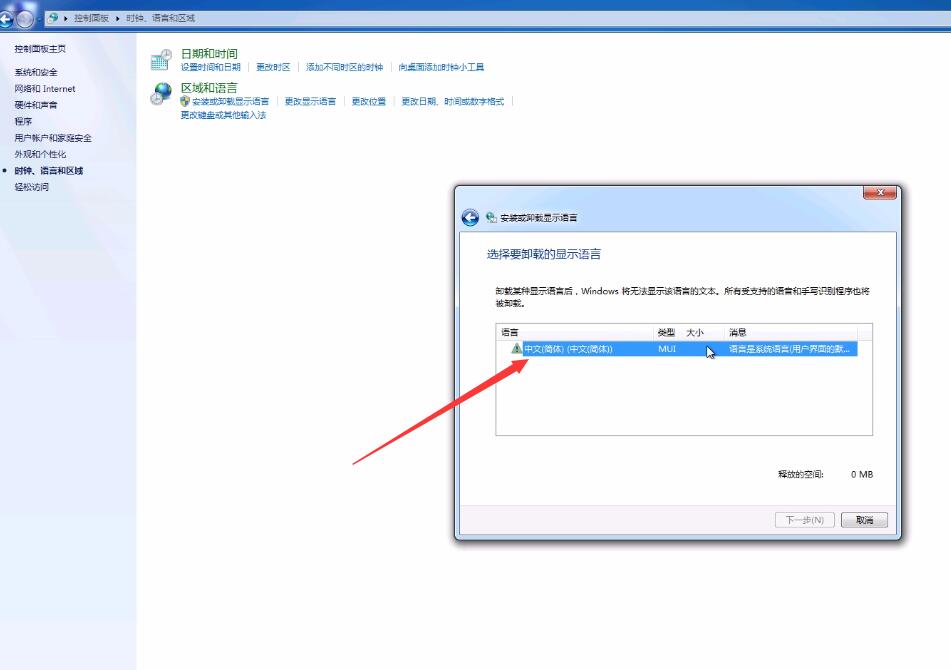Open 用户帐户和家庭安全 category in sidebar
Viewport: 951px width, 670px height.
53,138
